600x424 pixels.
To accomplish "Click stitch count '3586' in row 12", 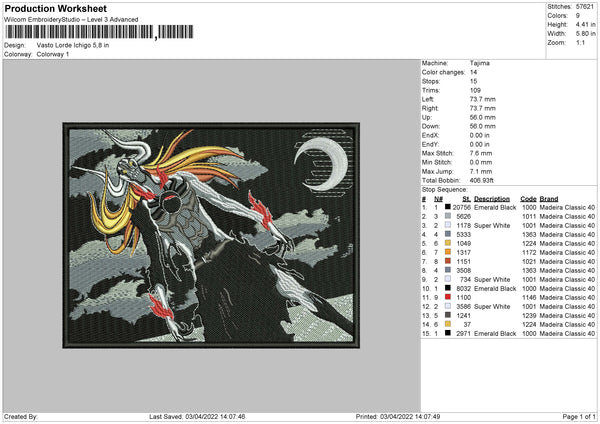I will [x=463, y=307].
